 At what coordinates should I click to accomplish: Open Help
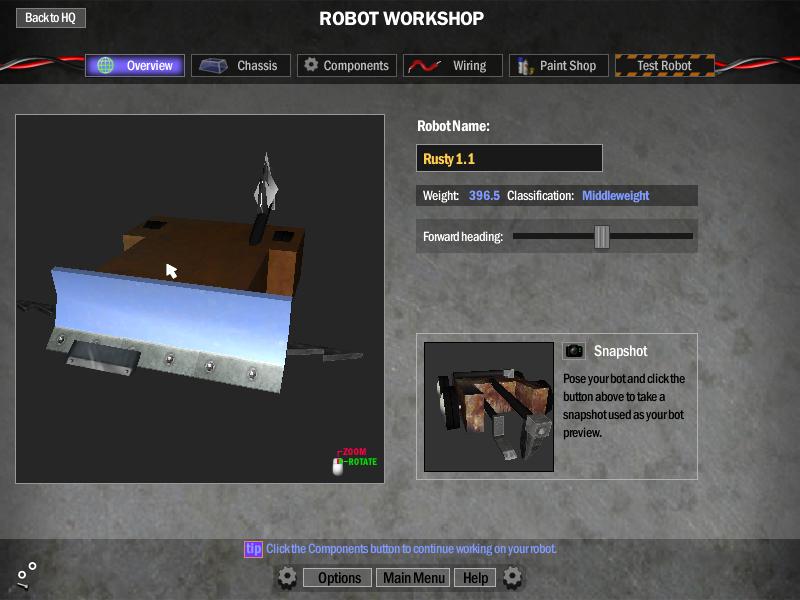pyautogui.click(x=475, y=578)
